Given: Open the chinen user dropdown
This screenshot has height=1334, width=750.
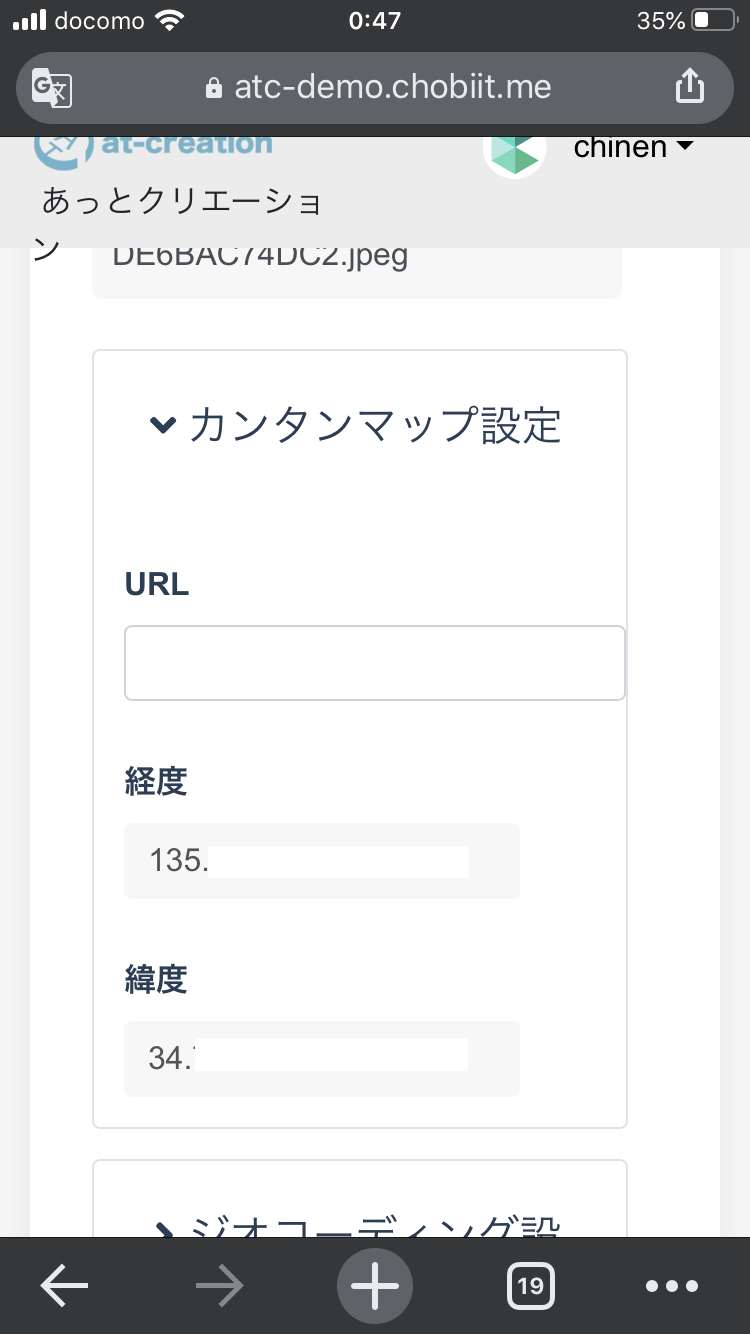Looking at the screenshot, I should click(x=634, y=147).
